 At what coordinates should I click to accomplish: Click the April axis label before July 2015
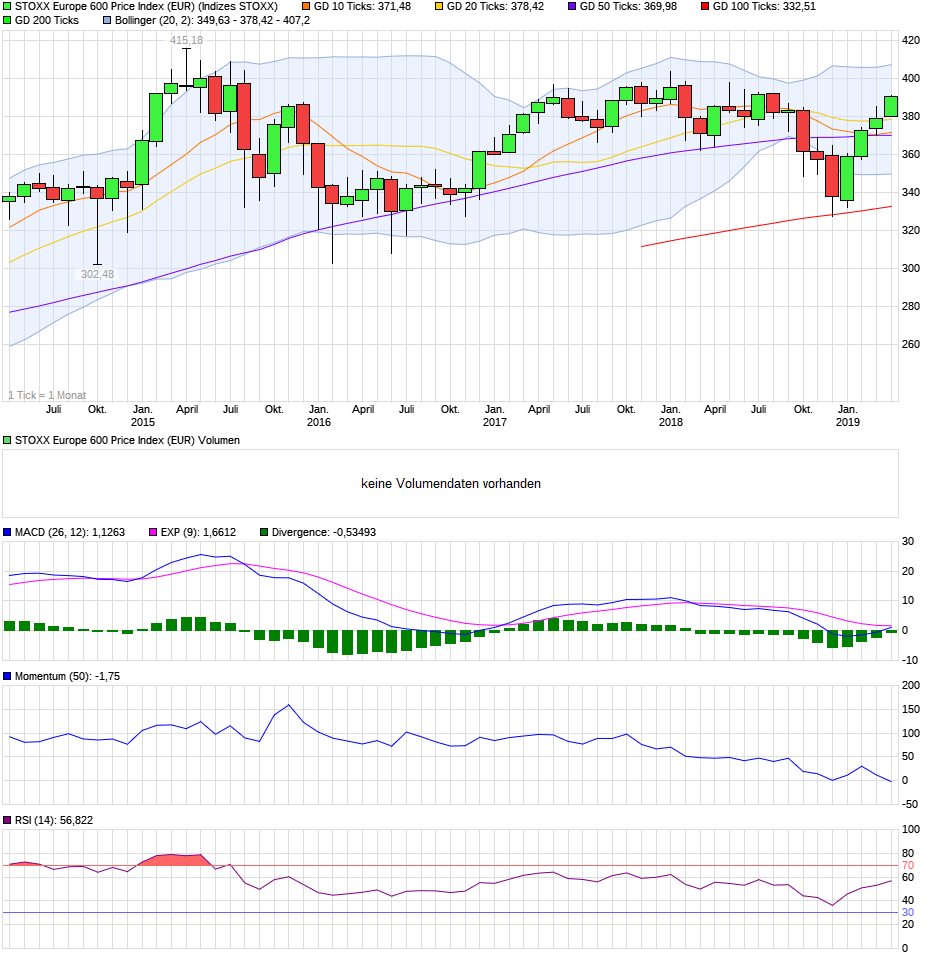pyautogui.click(x=187, y=409)
